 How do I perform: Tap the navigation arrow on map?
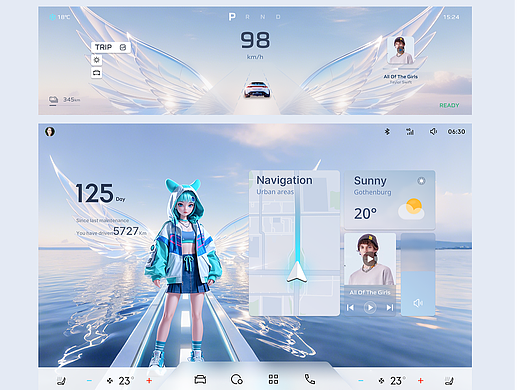coord(297,272)
